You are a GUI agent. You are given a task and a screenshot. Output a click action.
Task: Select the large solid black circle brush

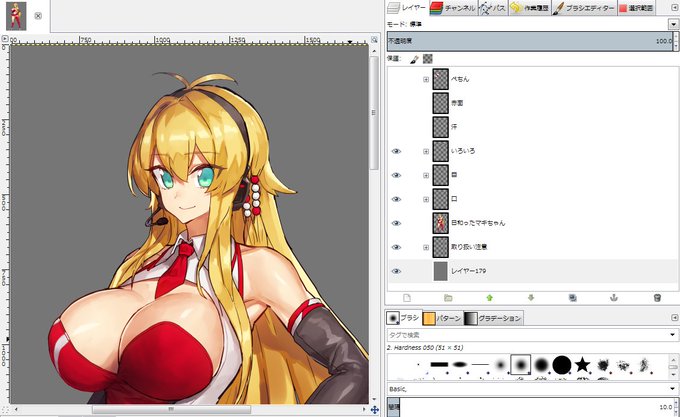click(562, 365)
